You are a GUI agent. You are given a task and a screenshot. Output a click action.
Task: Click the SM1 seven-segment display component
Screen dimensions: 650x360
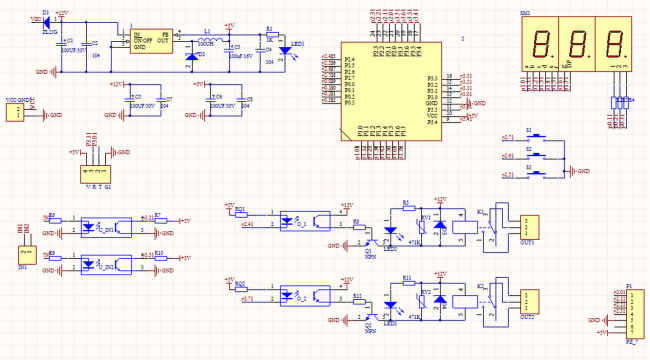(x=577, y=44)
